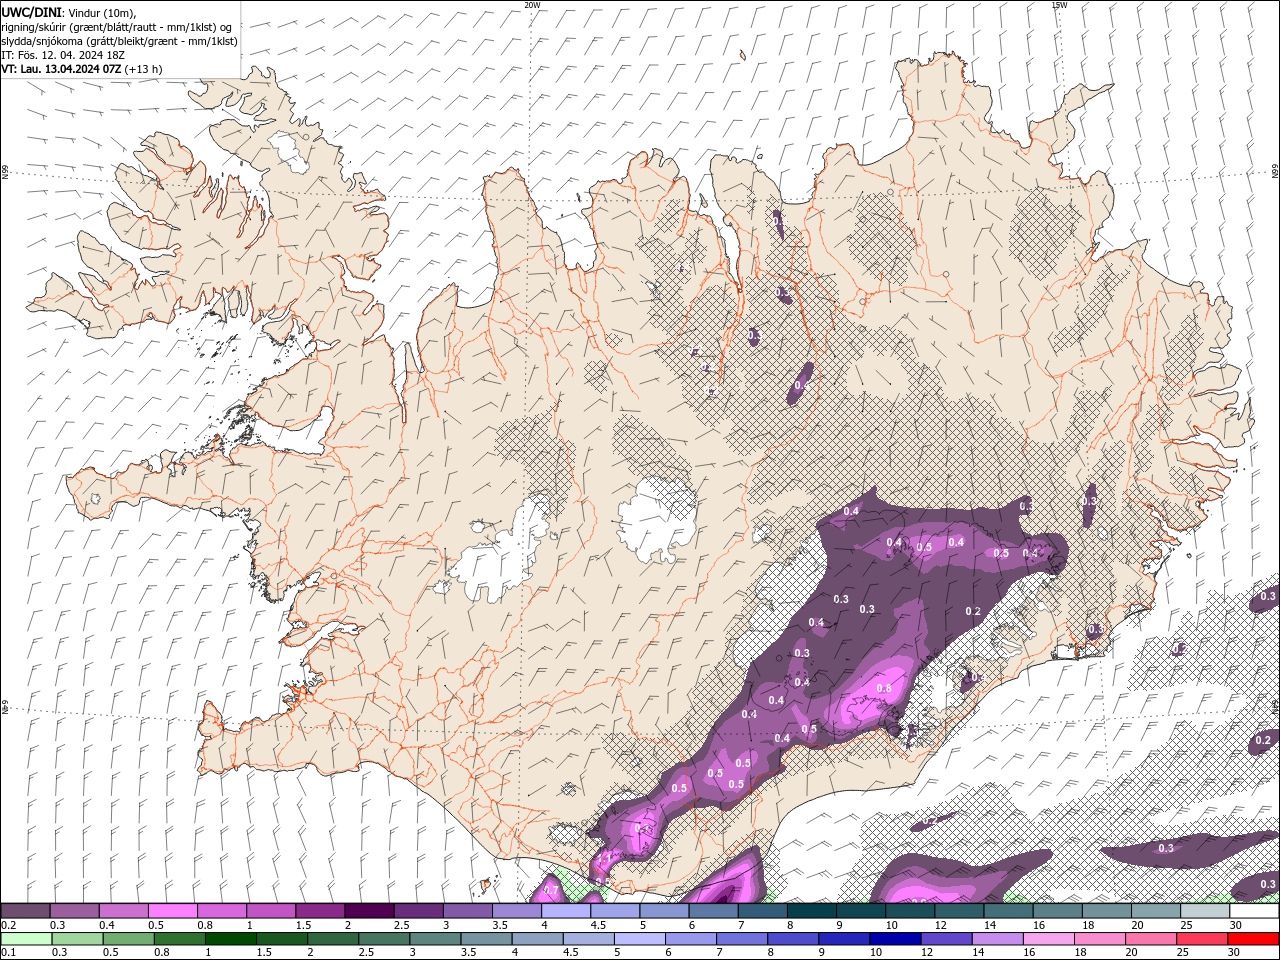
Task: Click the '15W' longitude label at top
Action: click(1059, 5)
